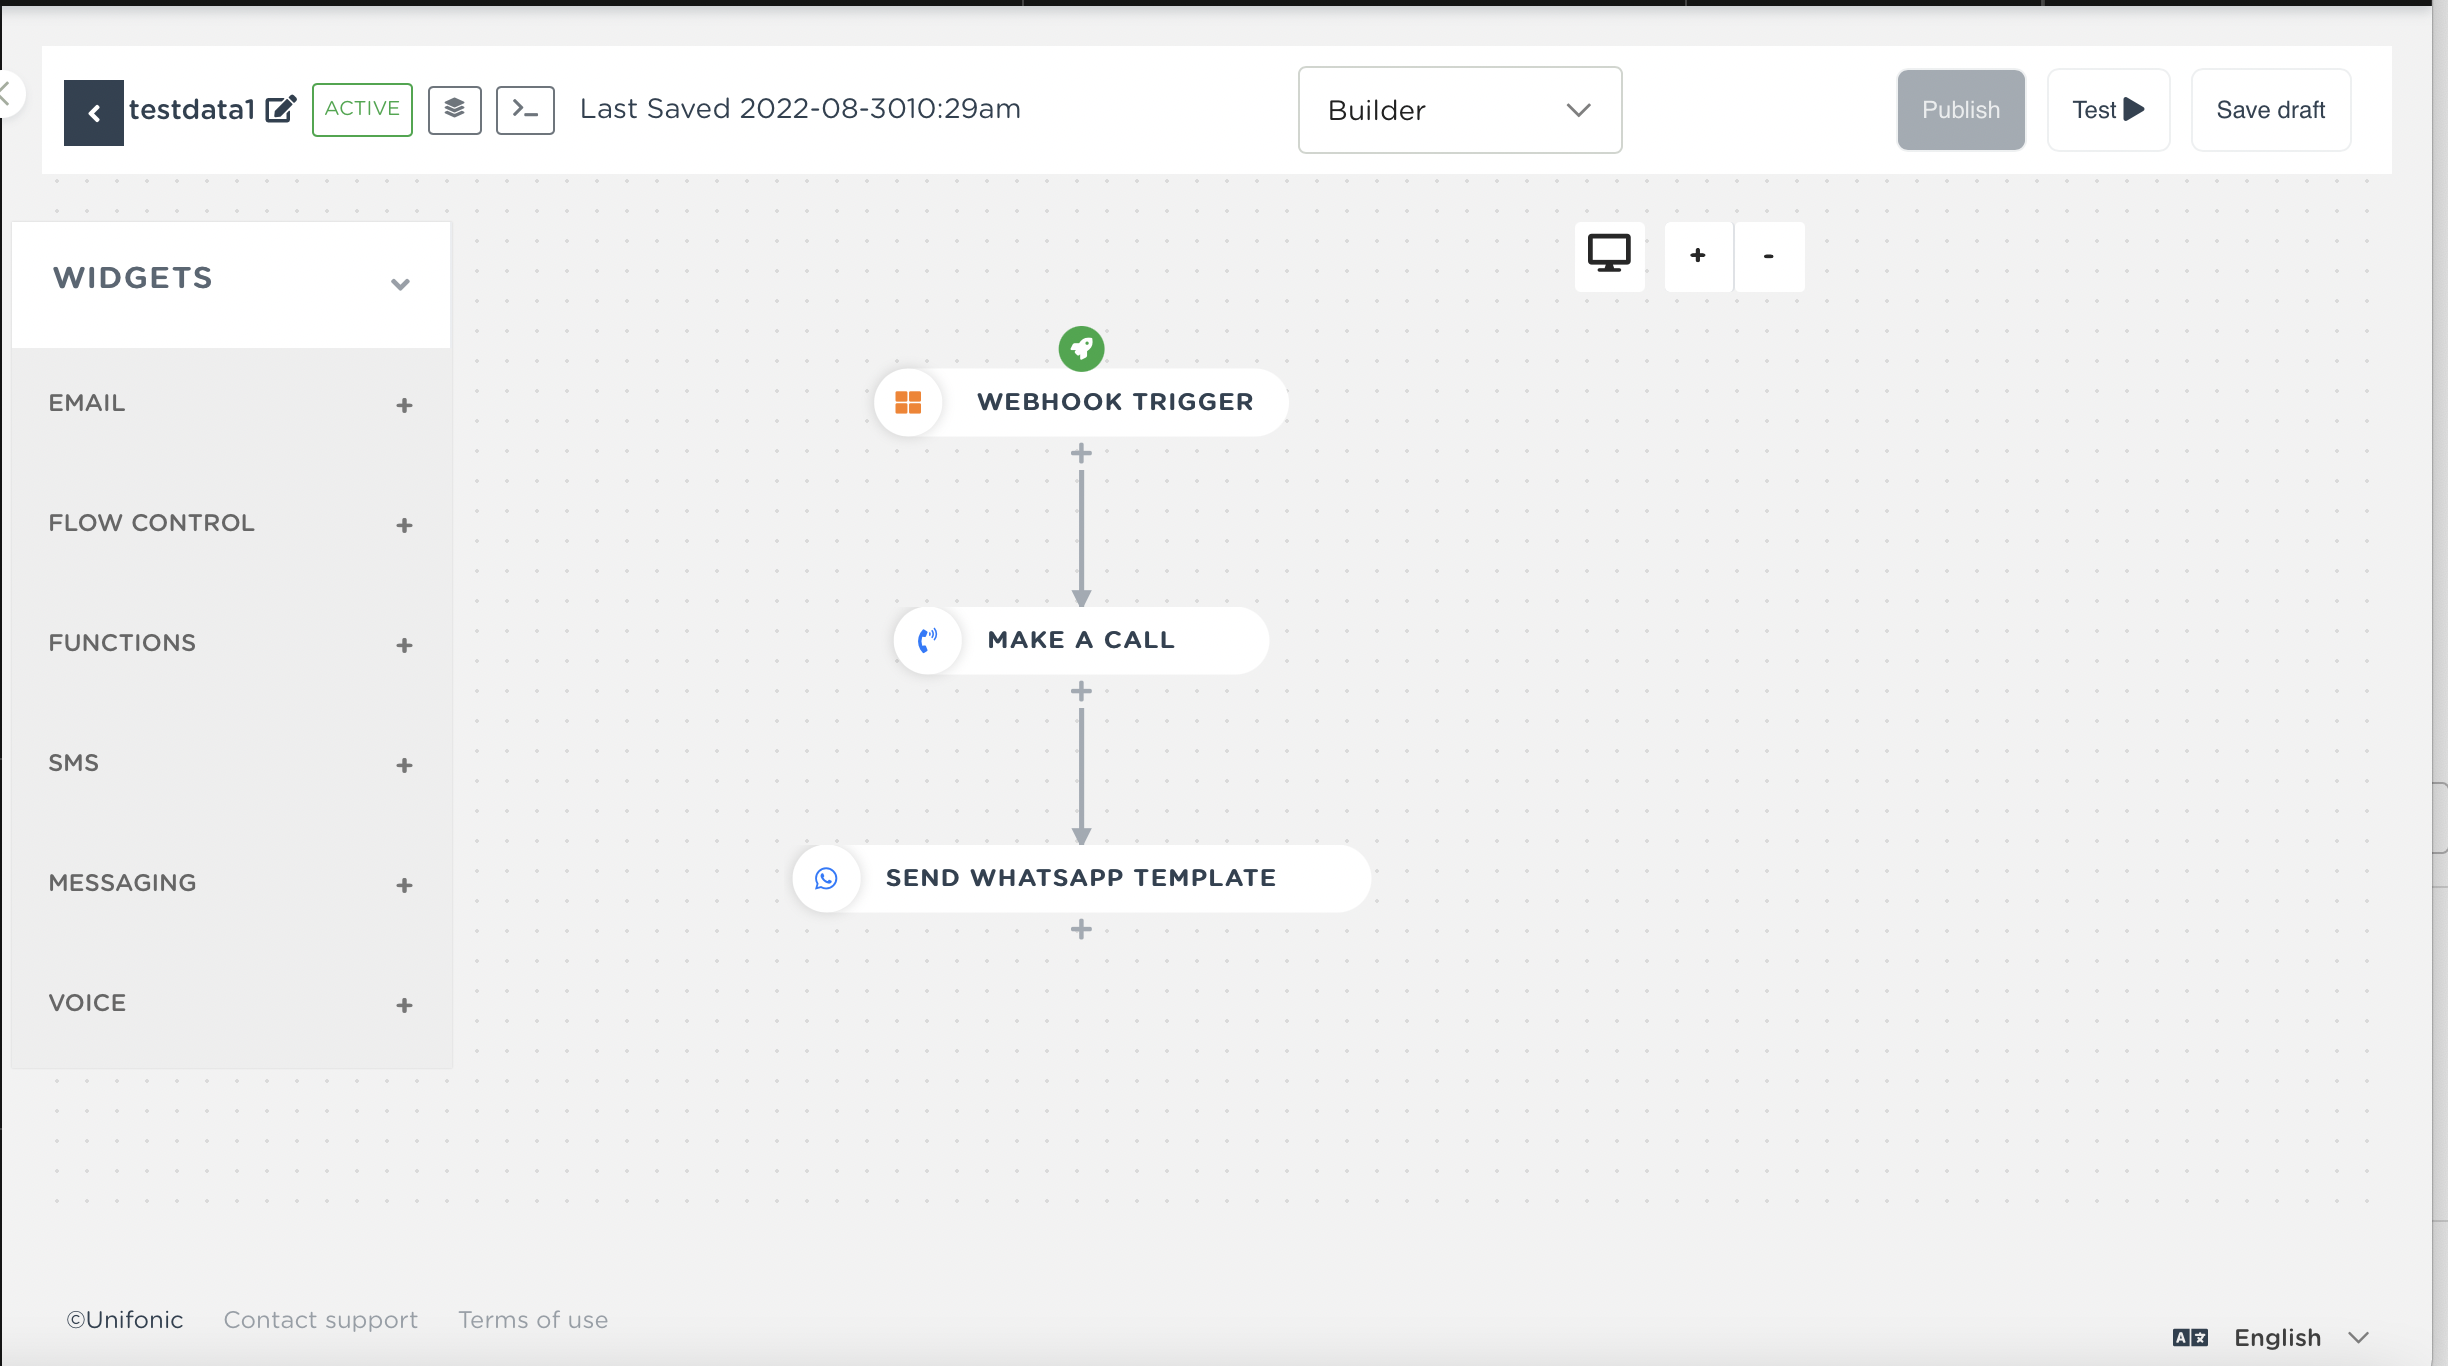2448x1366 pixels.
Task: Click the monitor fit-to-screen icon
Action: coord(1609,256)
